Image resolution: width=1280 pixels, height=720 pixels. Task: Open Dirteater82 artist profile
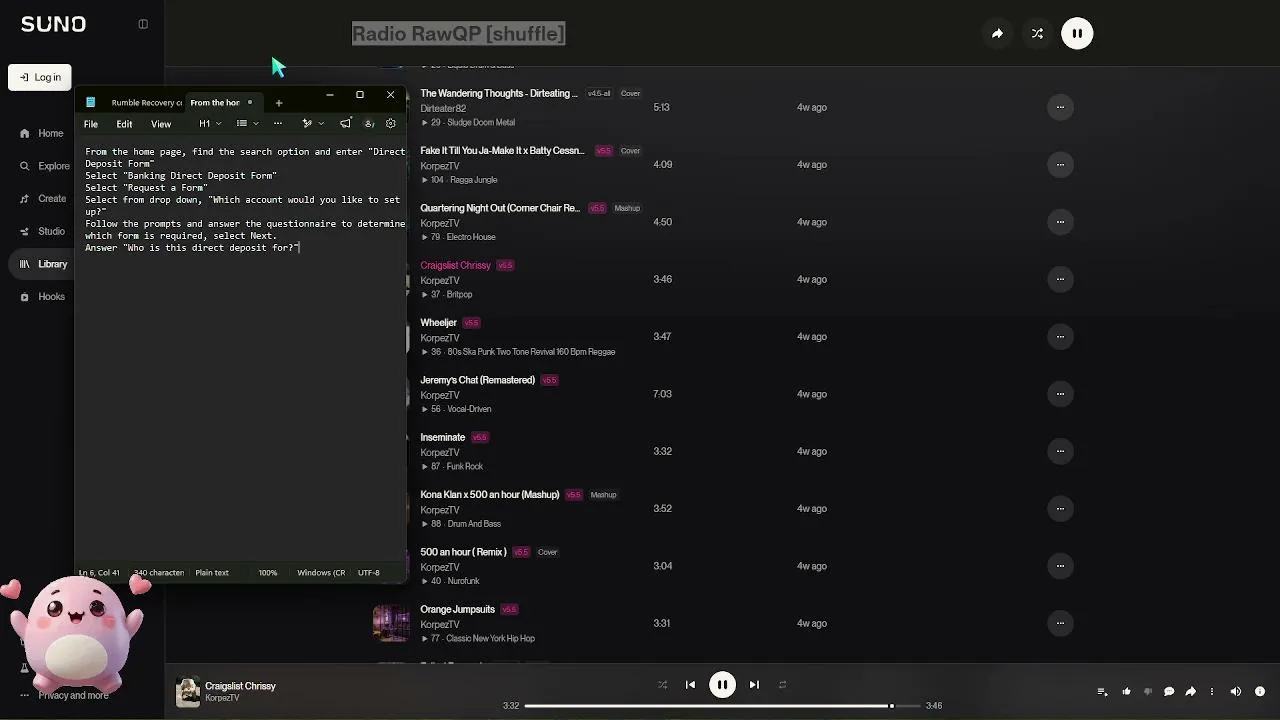(443, 108)
